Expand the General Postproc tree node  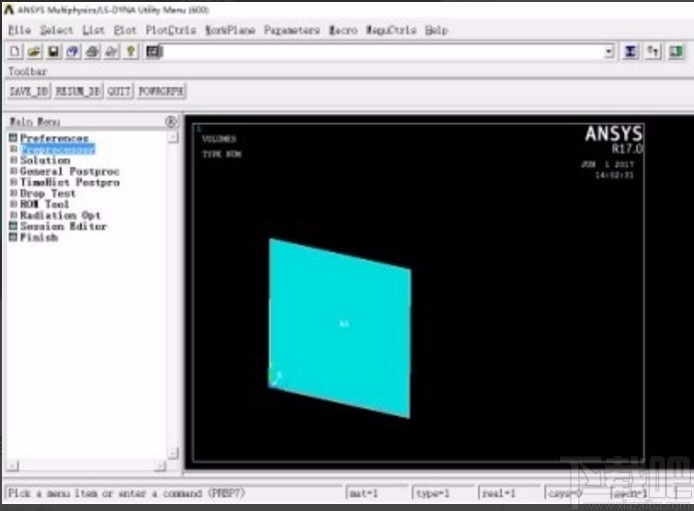[x=14, y=171]
